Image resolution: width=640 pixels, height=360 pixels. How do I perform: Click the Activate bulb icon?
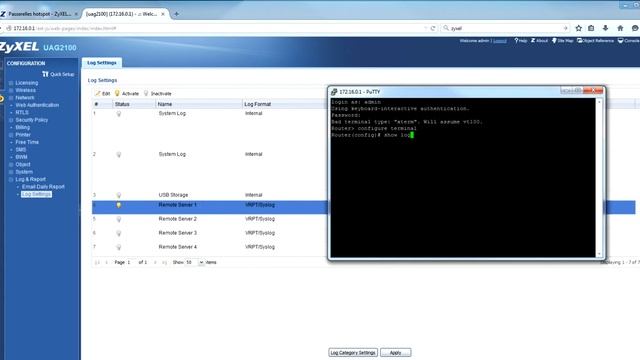tap(117, 93)
